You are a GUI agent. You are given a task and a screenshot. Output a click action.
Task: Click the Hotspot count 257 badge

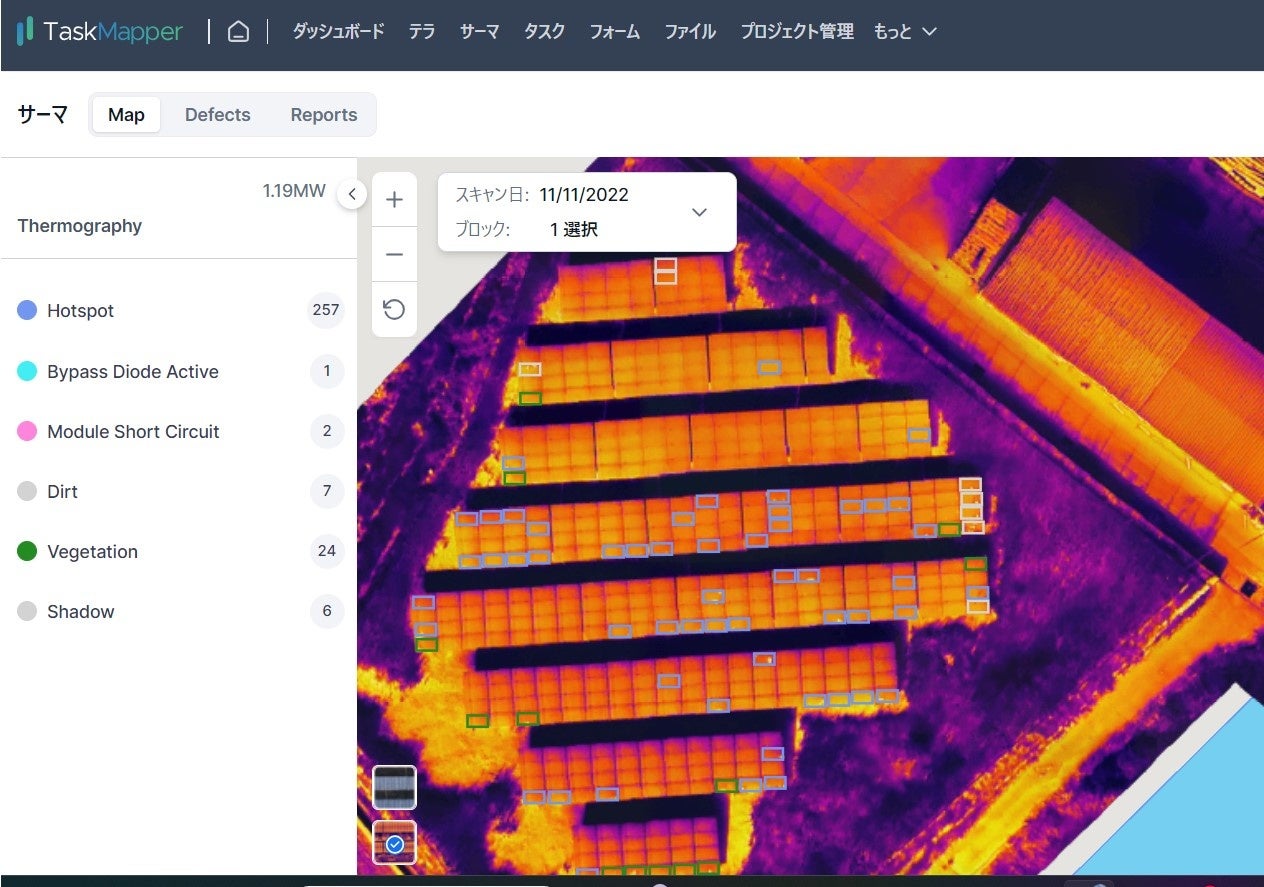click(x=326, y=310)
